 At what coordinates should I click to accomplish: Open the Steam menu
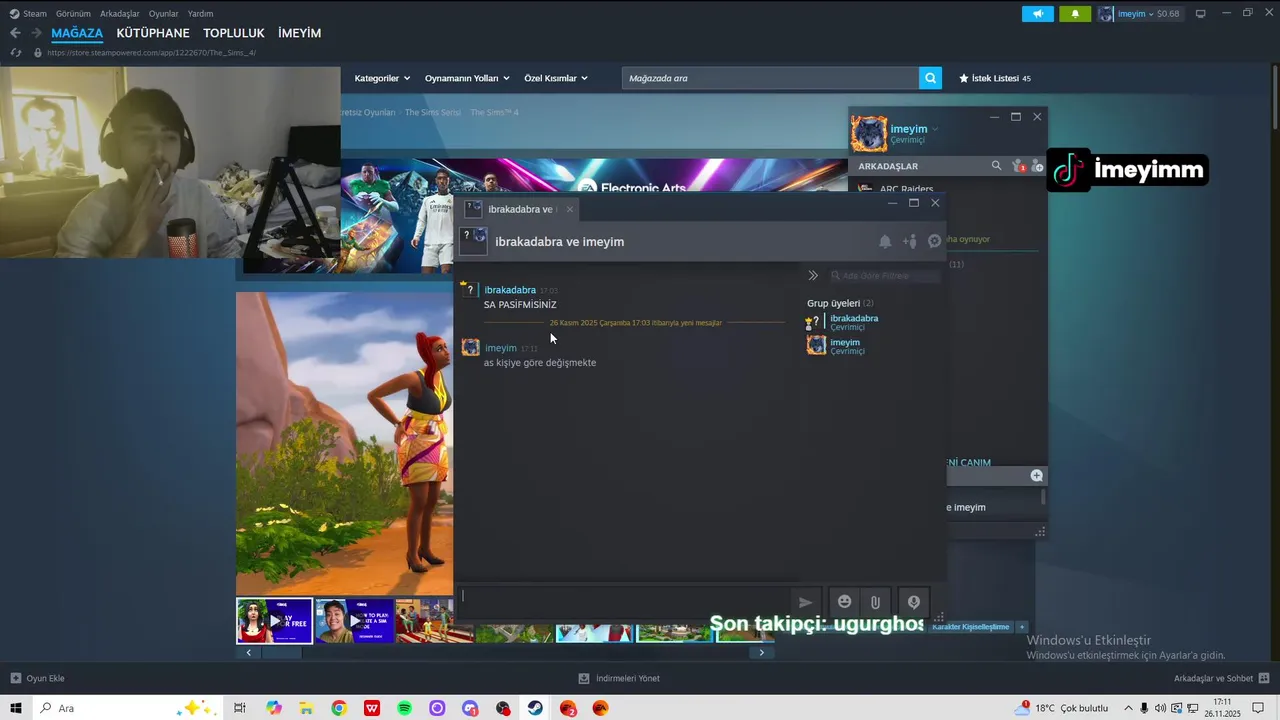pyautogui.click(x=28, y=14)
